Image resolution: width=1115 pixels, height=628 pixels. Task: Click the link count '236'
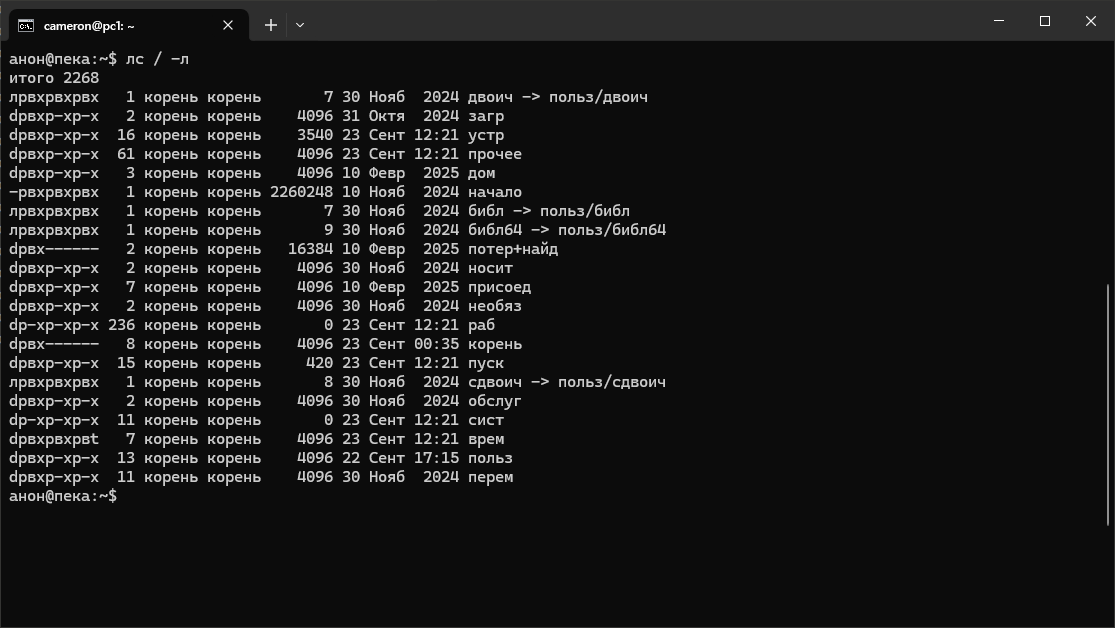(x=122, y=325)
